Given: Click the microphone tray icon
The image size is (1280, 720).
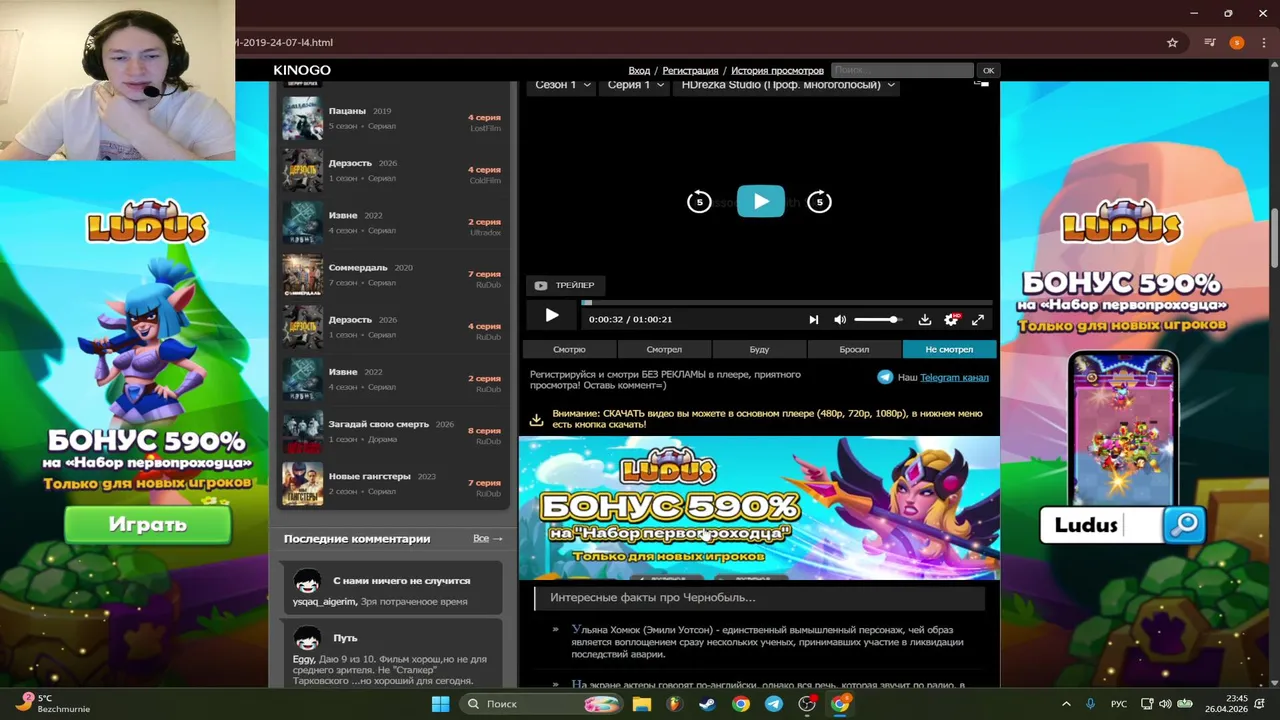Looking at the screenshot, I should tap(1090, 704).
